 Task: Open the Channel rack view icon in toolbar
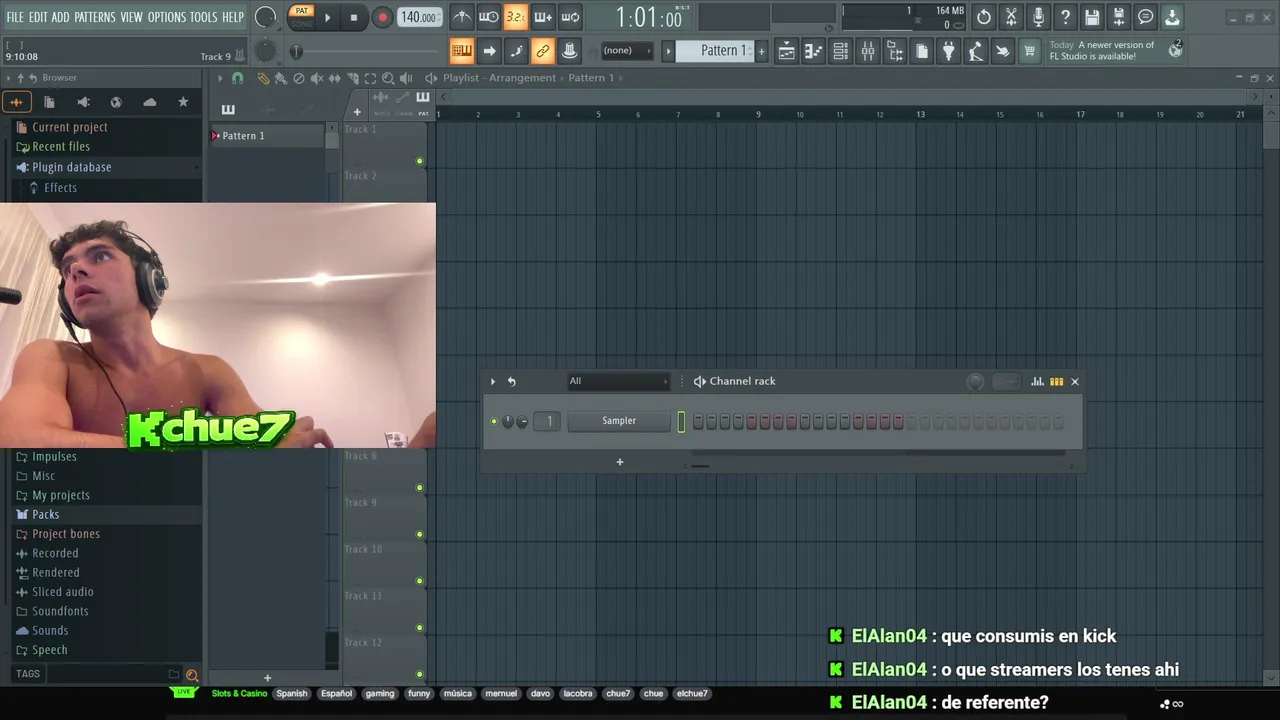(841, 51)
